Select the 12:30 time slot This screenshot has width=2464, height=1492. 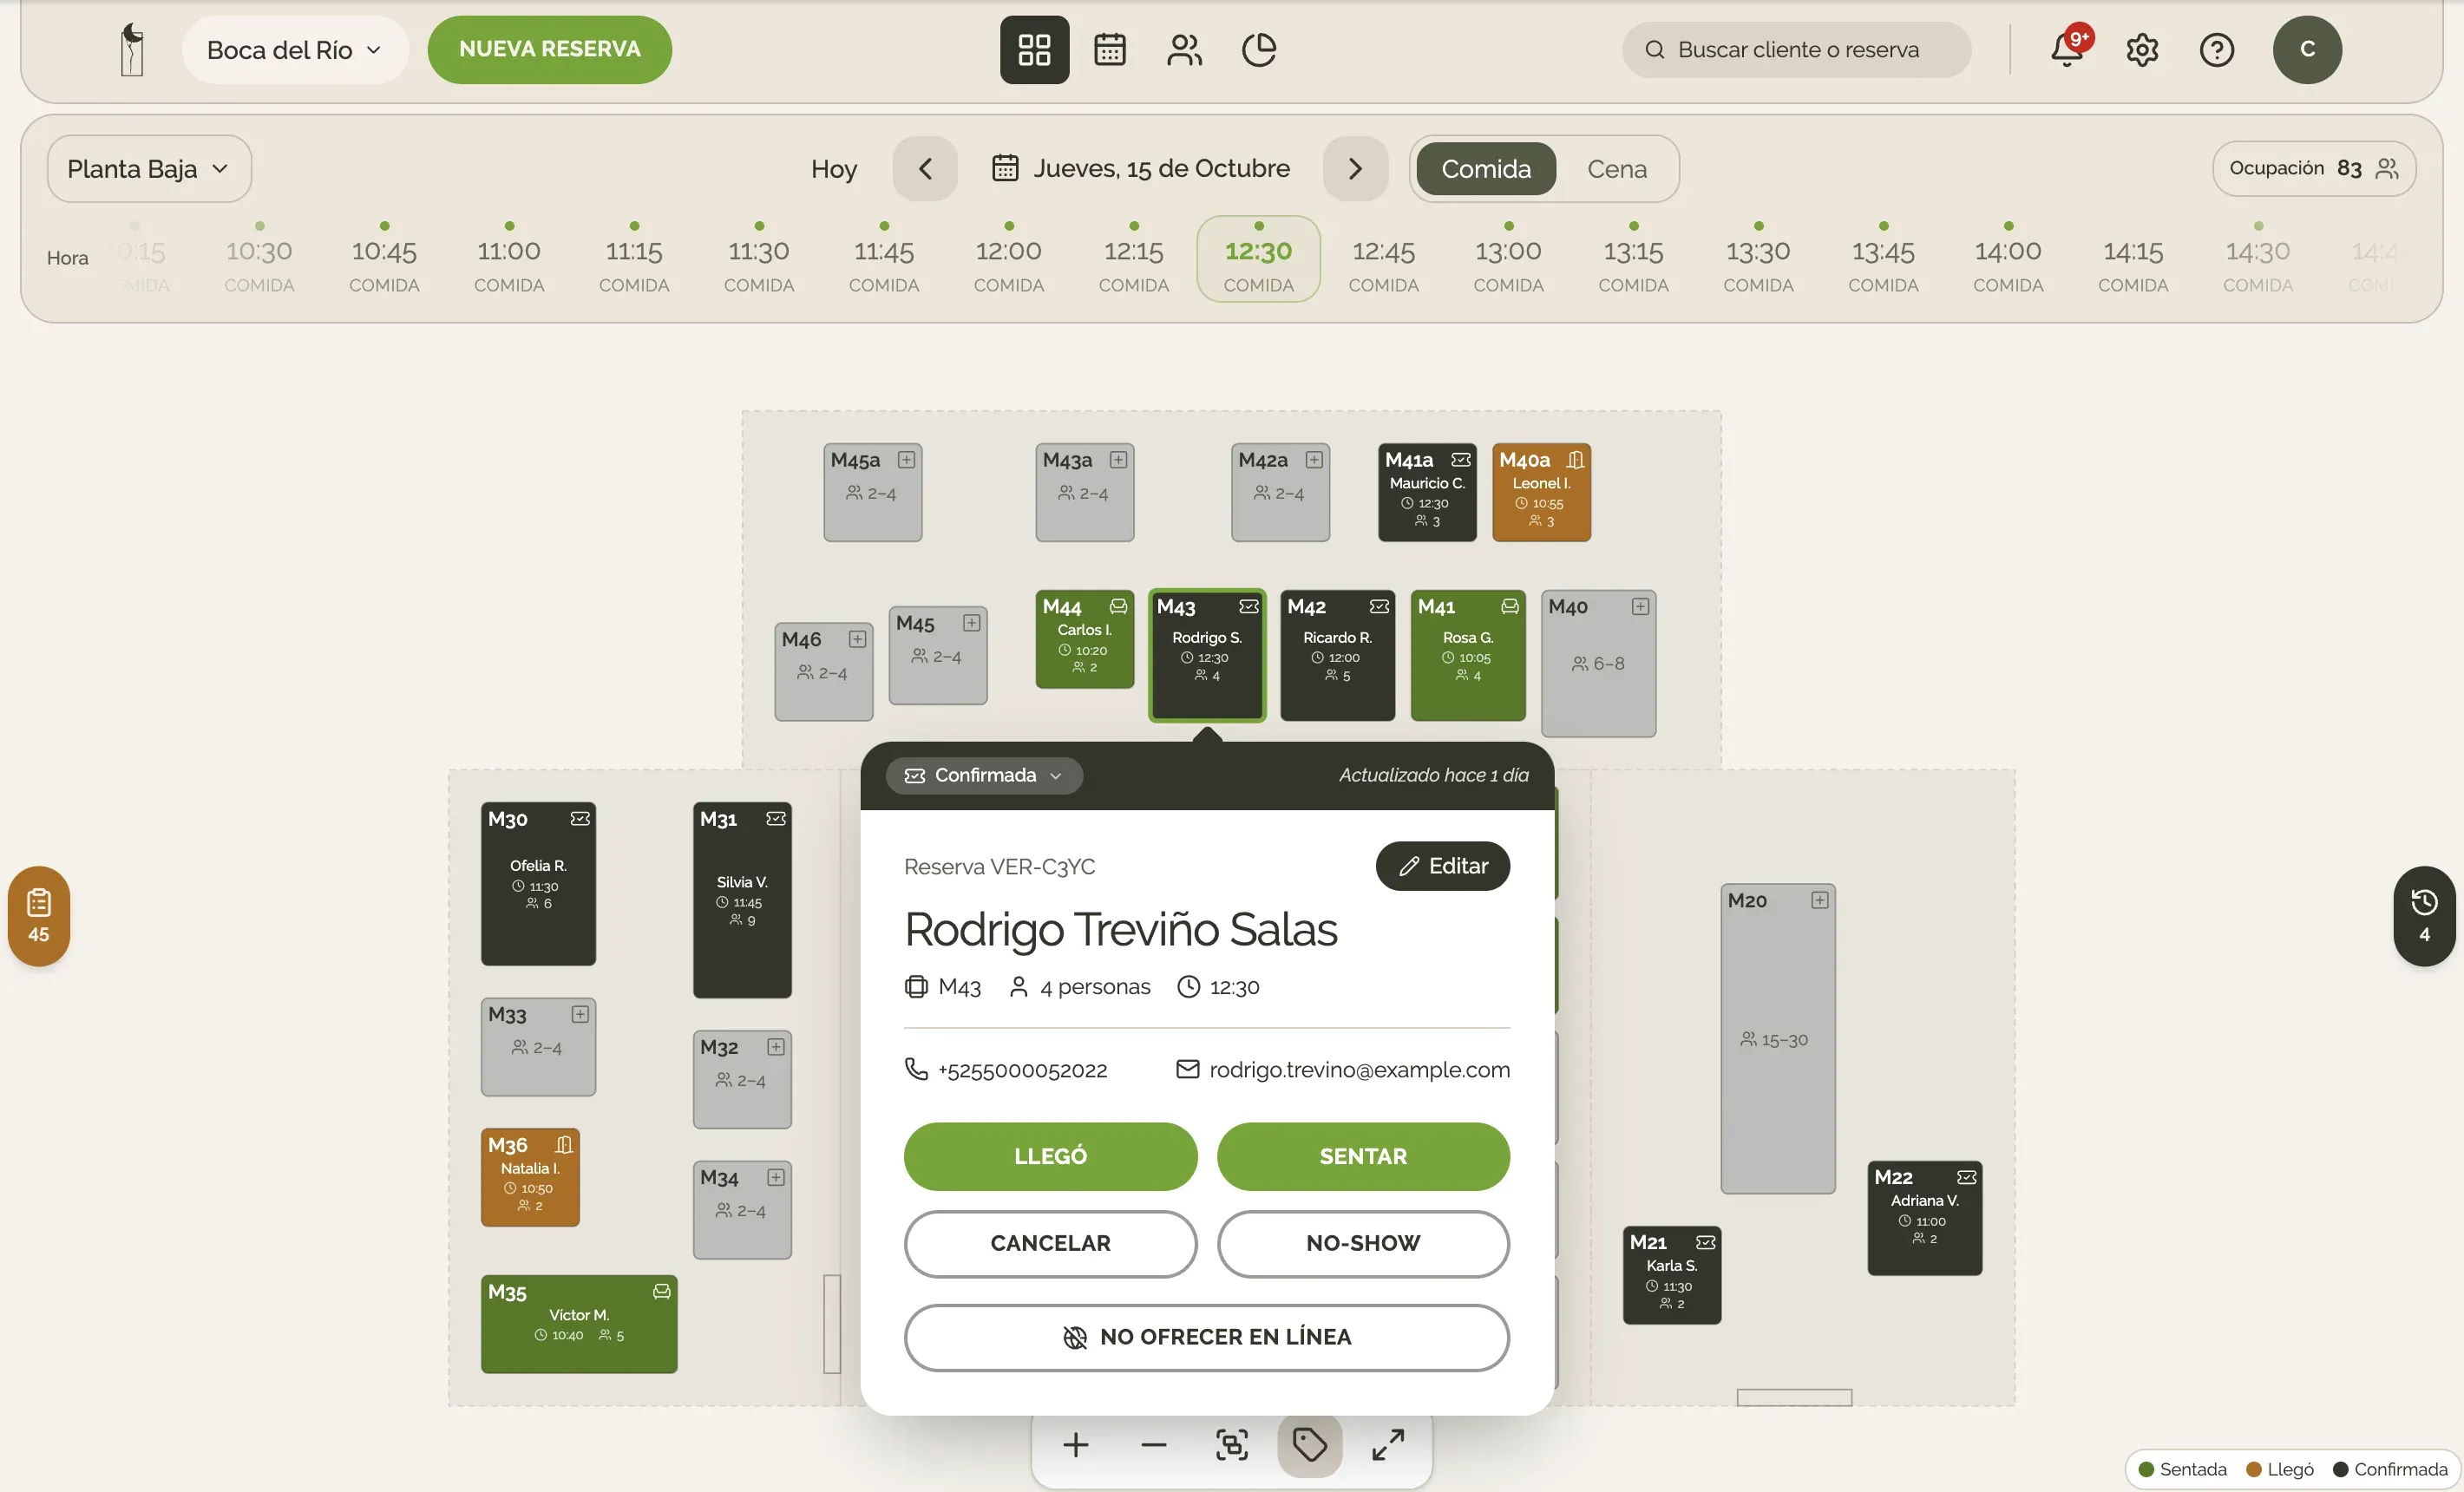1258,259
